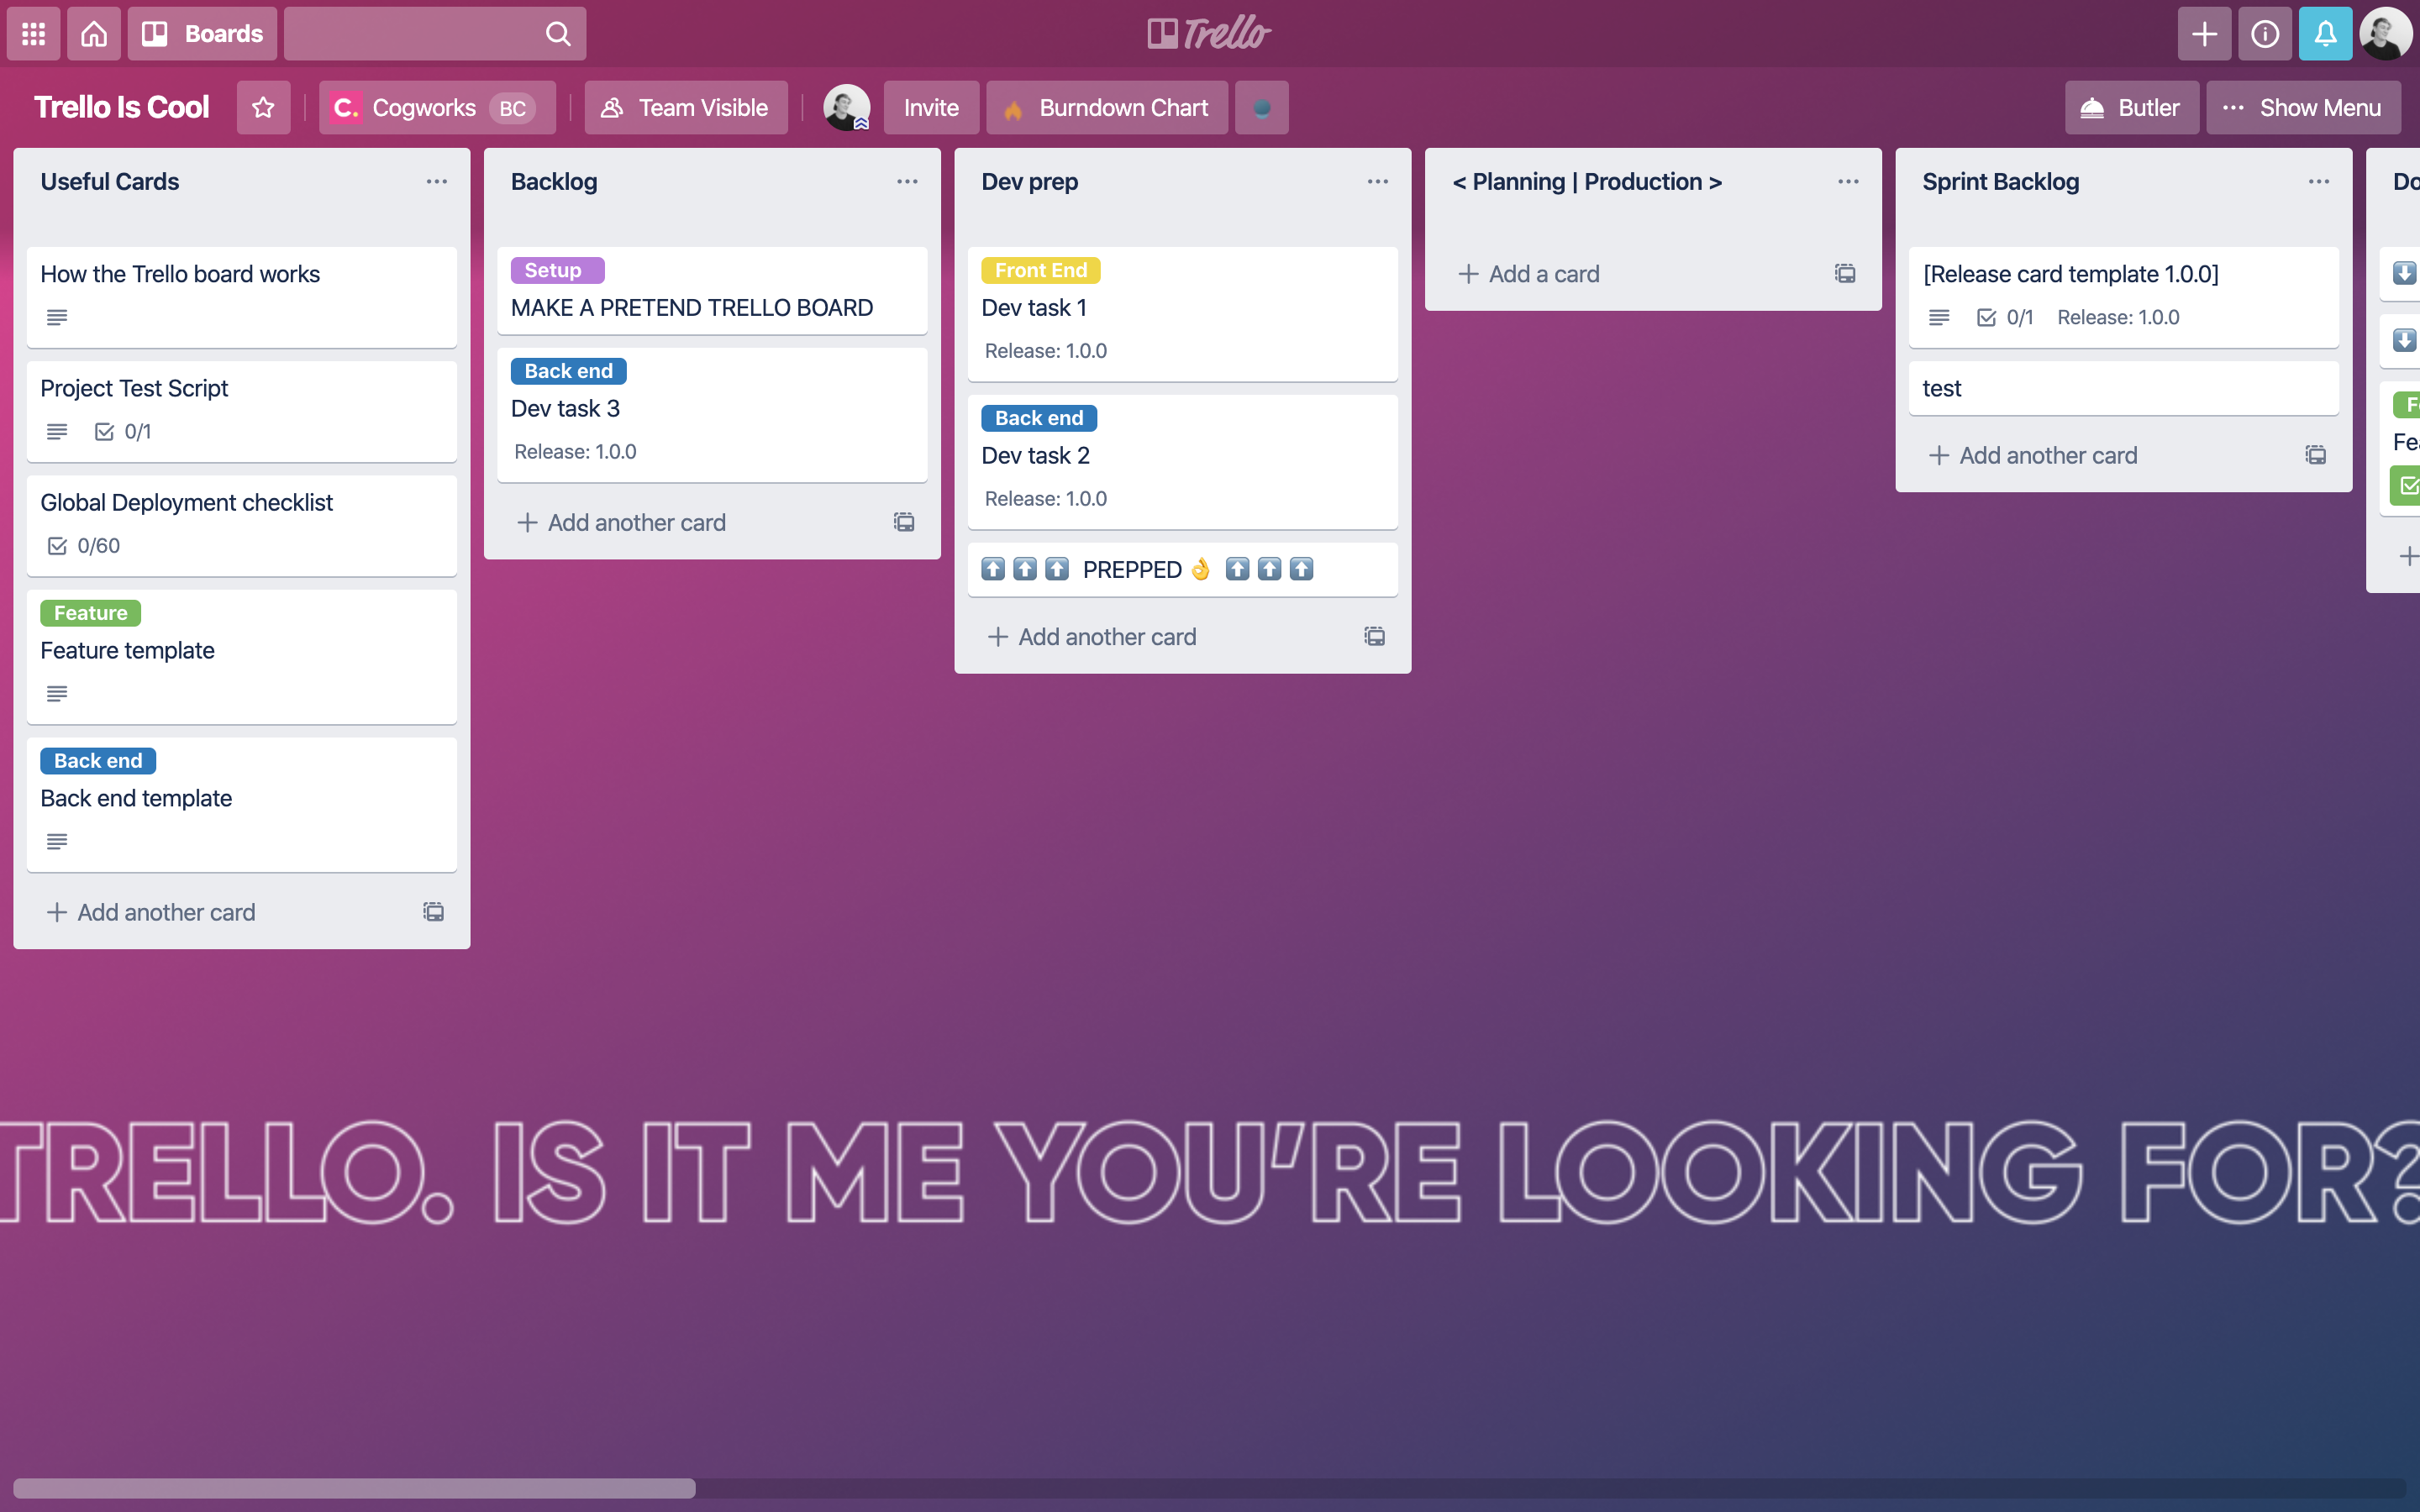Click the horizontal board scrollbar
Screen dimensions: 2420x1512
click(355, 1488)
